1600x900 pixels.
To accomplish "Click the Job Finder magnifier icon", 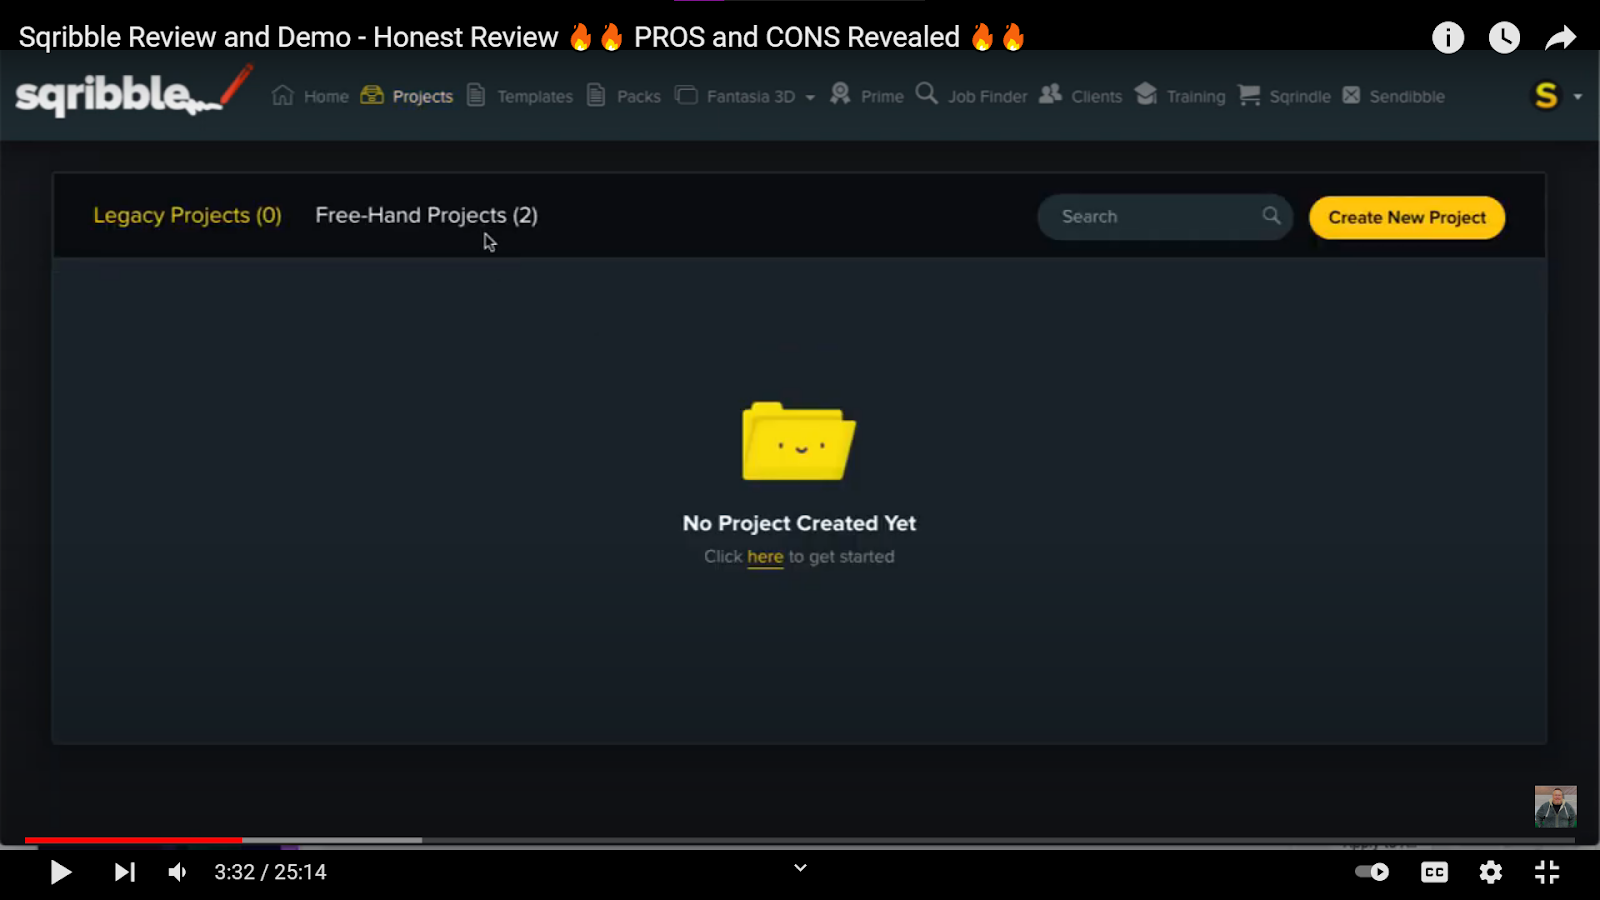I will click(927, 94).
